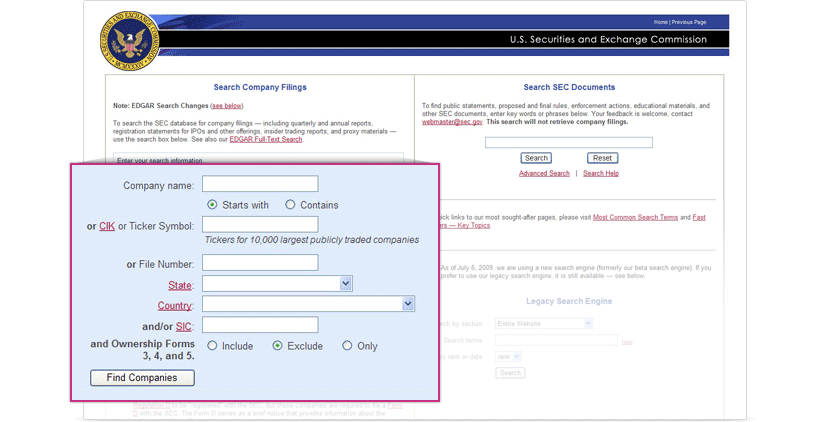The height and width of the screenshot is (422, 830).
Task: Open Most Common Search Terms link
Action: click(x=635, y=217)
